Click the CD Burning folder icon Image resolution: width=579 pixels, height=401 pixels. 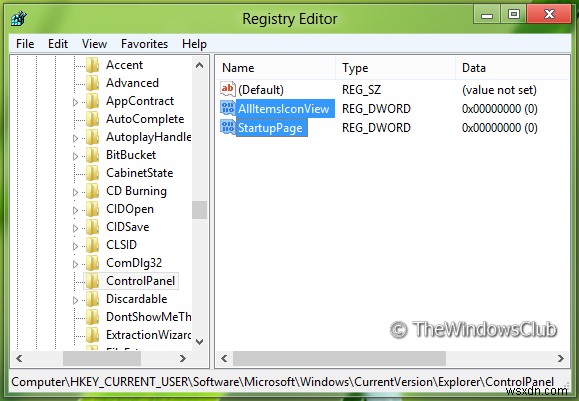coord(92,191)
